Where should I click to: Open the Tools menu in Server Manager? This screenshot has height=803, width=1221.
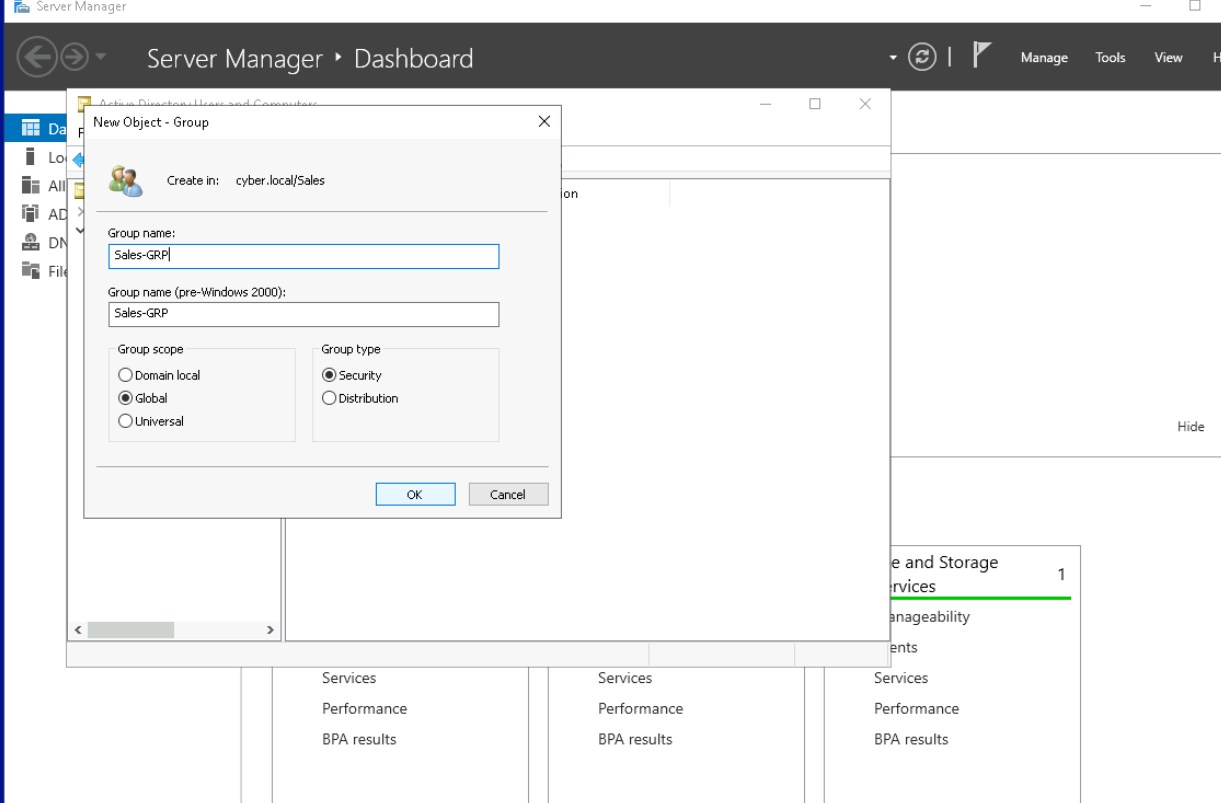[1110, 58]
